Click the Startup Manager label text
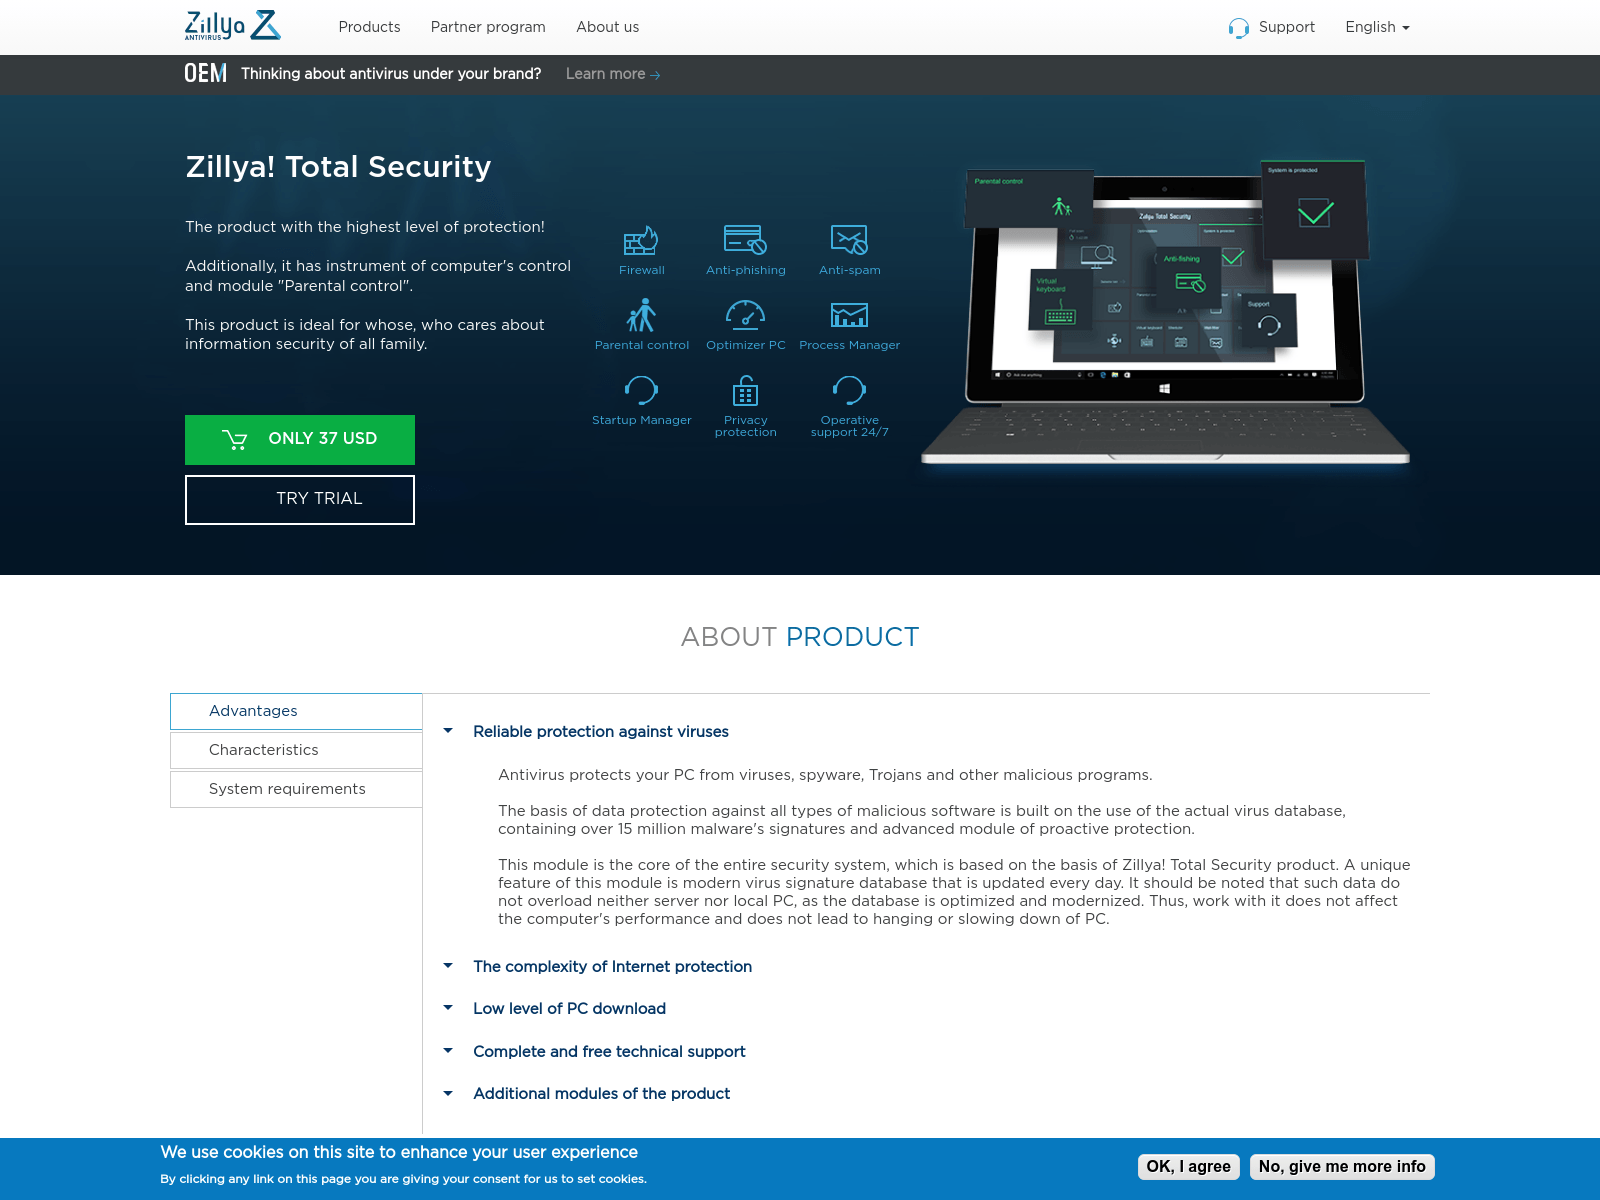The height and width of the screenshot is (1200, 1600). [x=641, y=420]
